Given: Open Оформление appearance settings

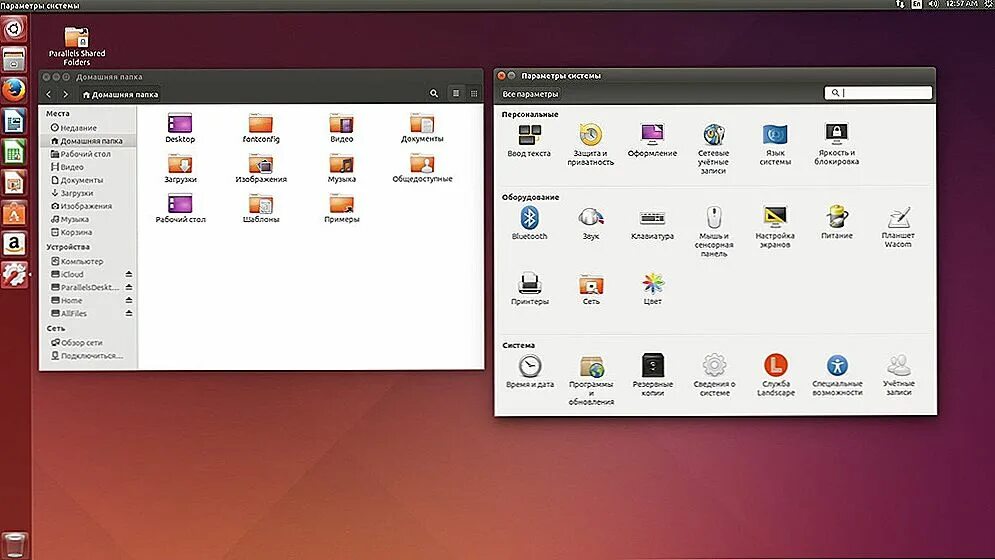Looking at the screenshot, I should 652,140.
